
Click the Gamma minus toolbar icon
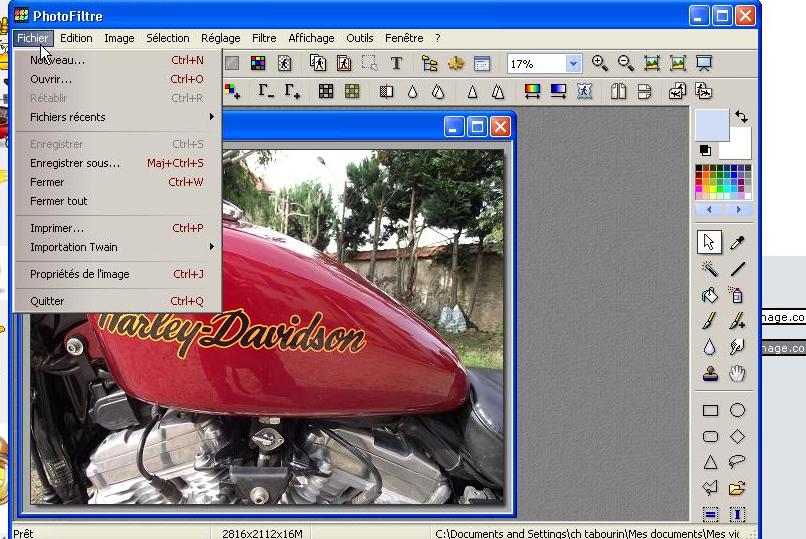coord(266,91)
